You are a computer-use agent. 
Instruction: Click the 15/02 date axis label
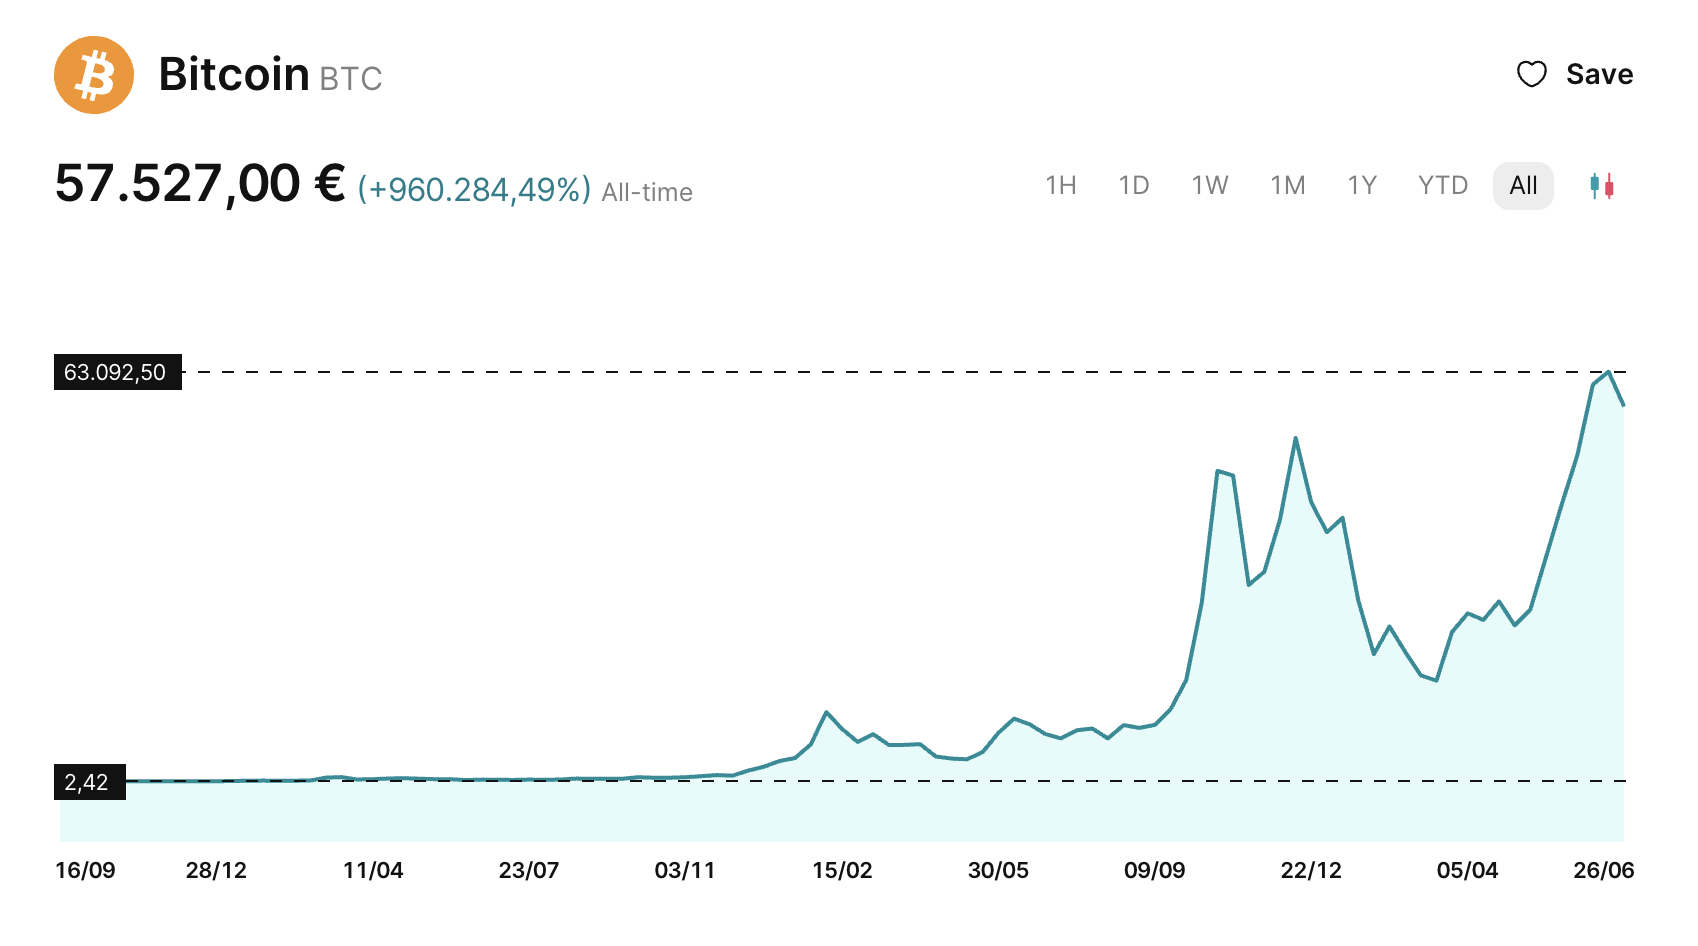pos(842,870)
